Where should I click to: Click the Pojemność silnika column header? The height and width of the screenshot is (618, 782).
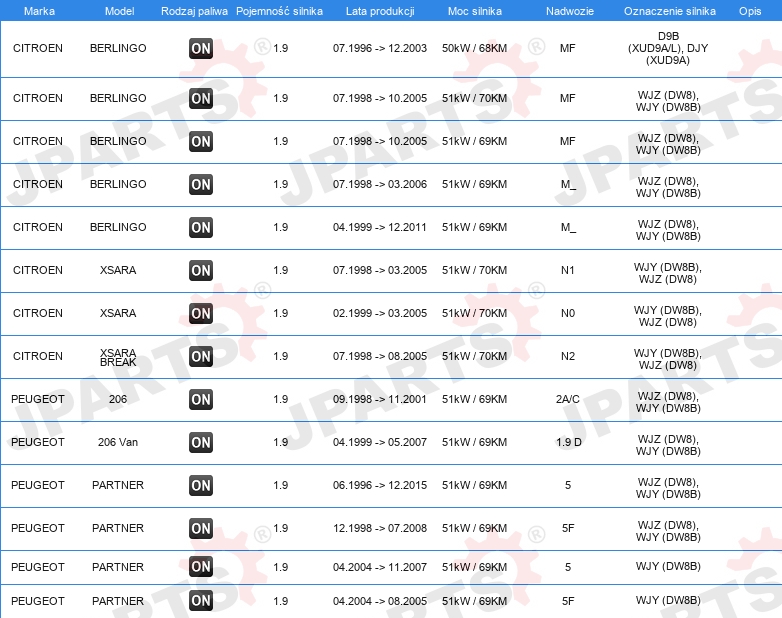click(279, 11)
